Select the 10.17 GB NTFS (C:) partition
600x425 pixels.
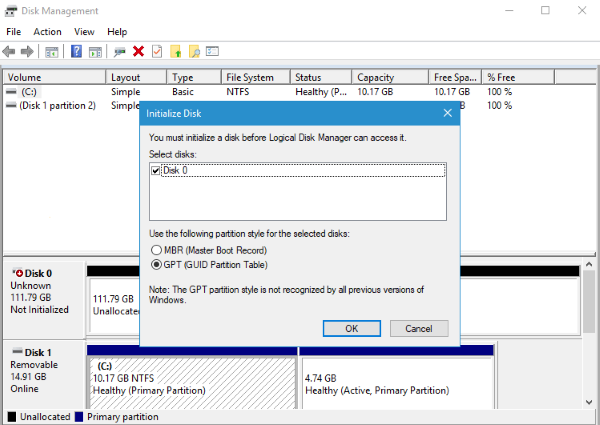[x=192, y=379]
